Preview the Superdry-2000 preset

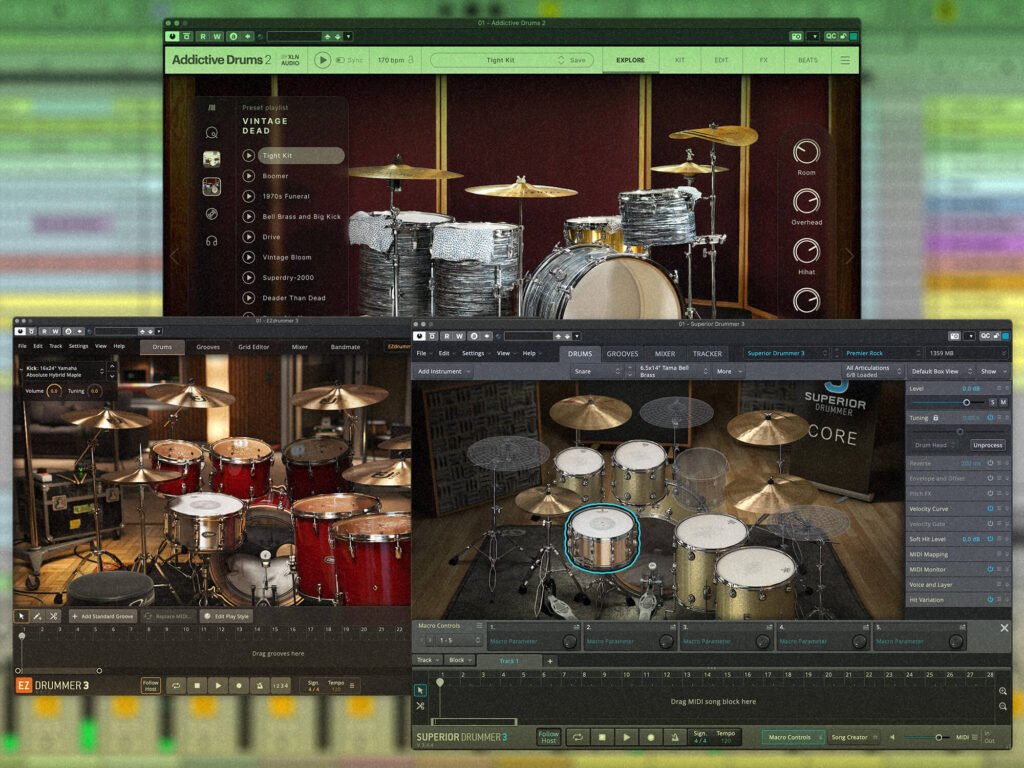[x=249, y=278]
